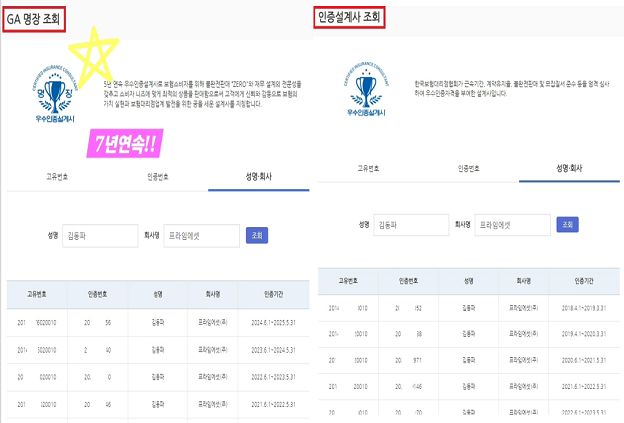Click company name in the 2023.6.1~2024.5.31 row

tap(213, 350)
